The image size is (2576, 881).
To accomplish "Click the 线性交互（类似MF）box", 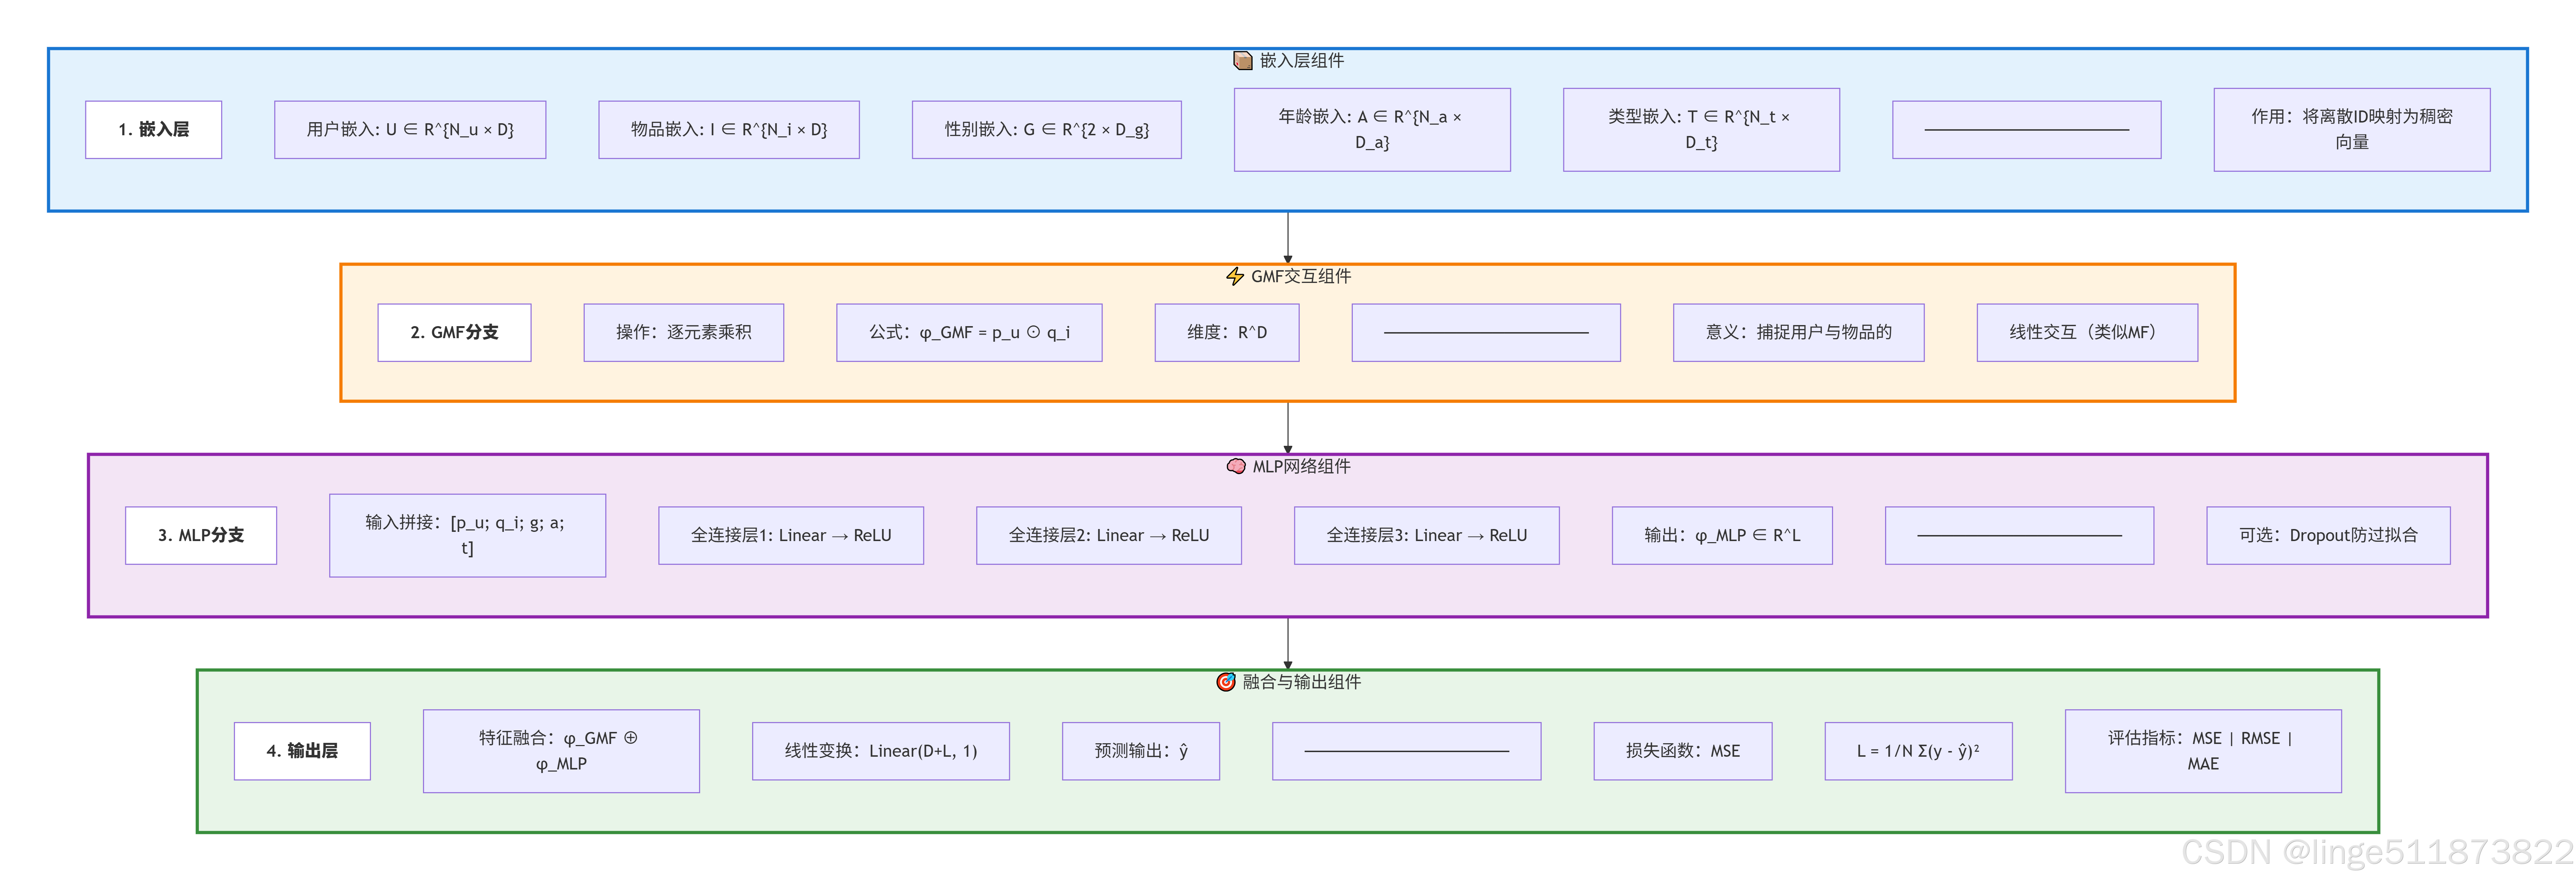I will point(2087,333).
